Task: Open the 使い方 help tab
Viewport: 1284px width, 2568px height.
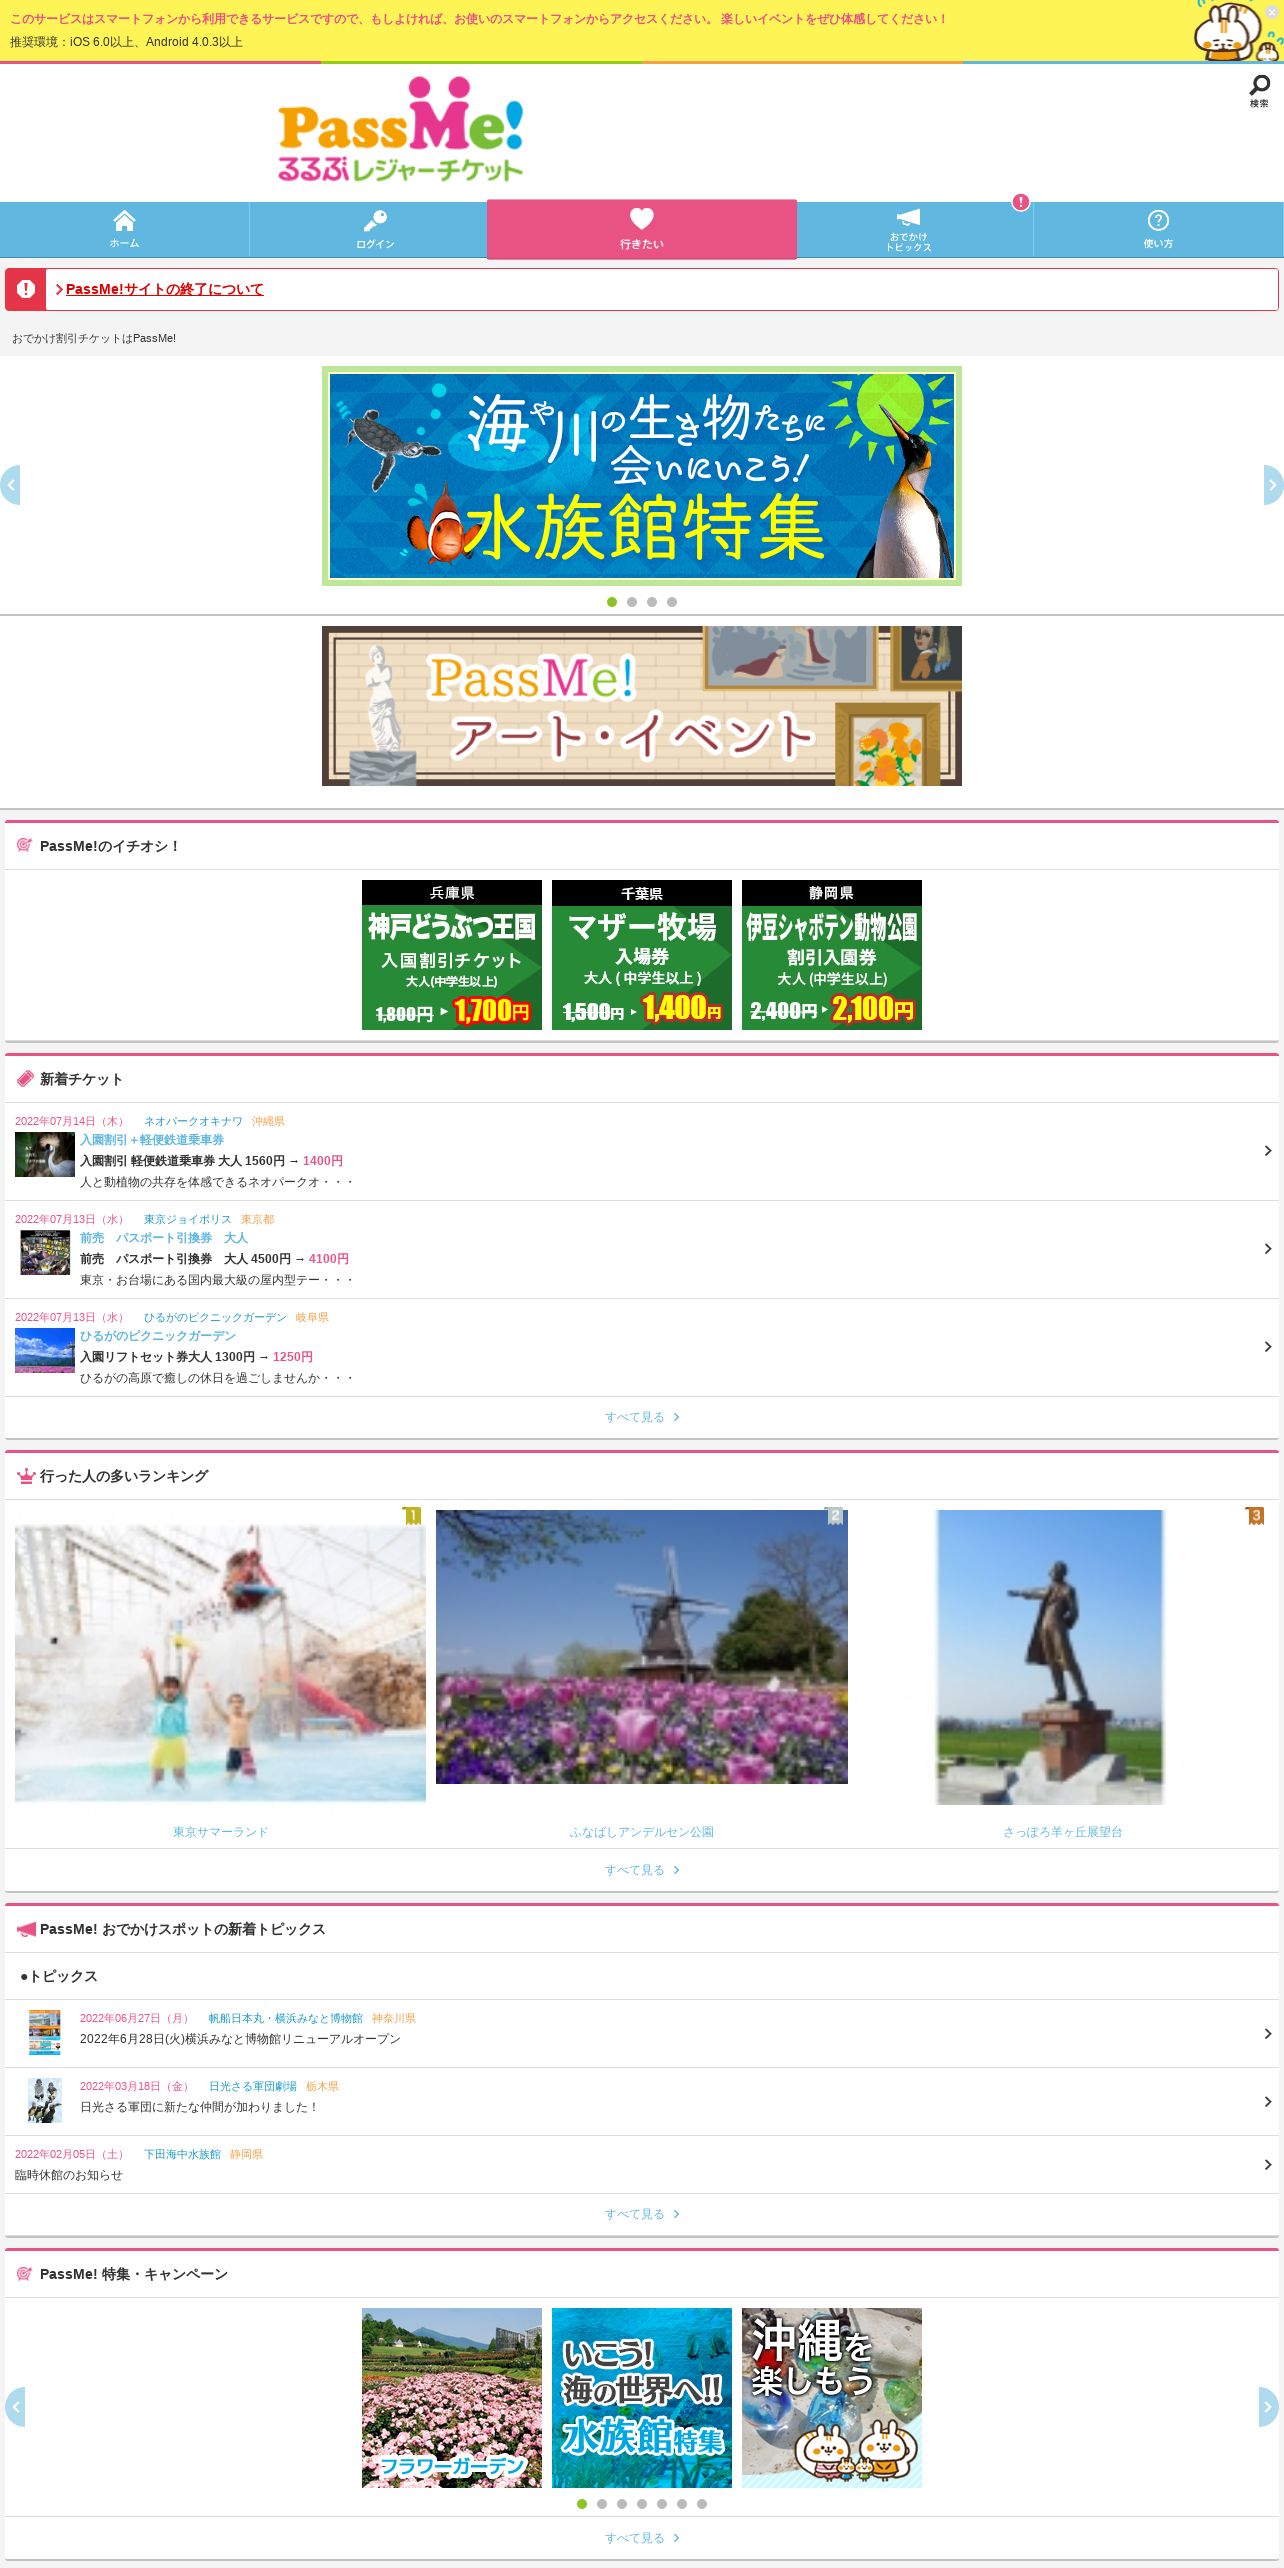Action: click(1158, 229)
